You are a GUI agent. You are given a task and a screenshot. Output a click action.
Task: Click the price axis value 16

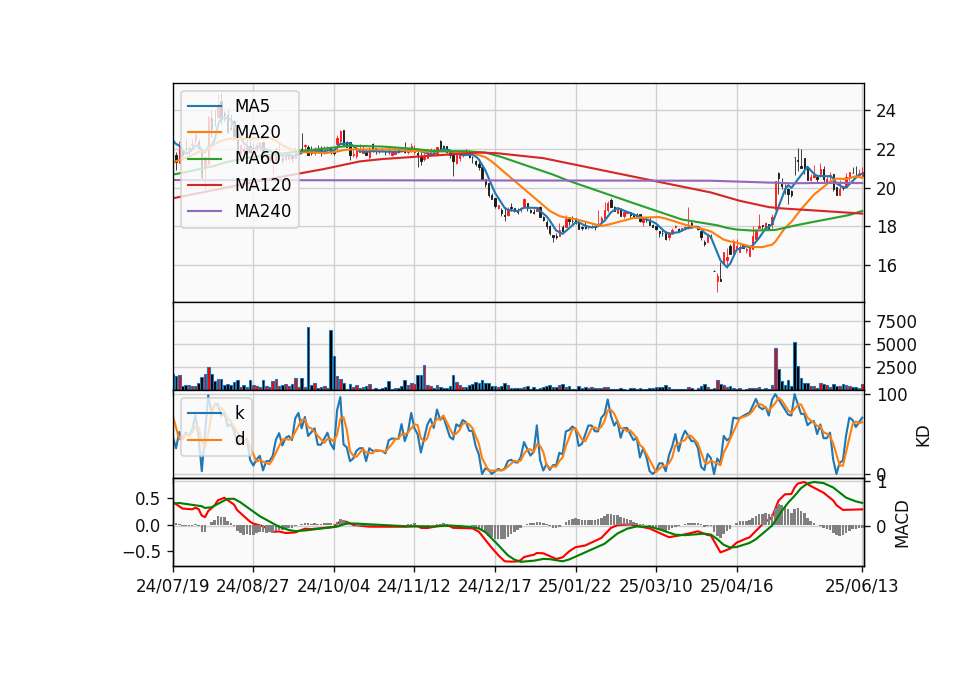click(886, 266)
